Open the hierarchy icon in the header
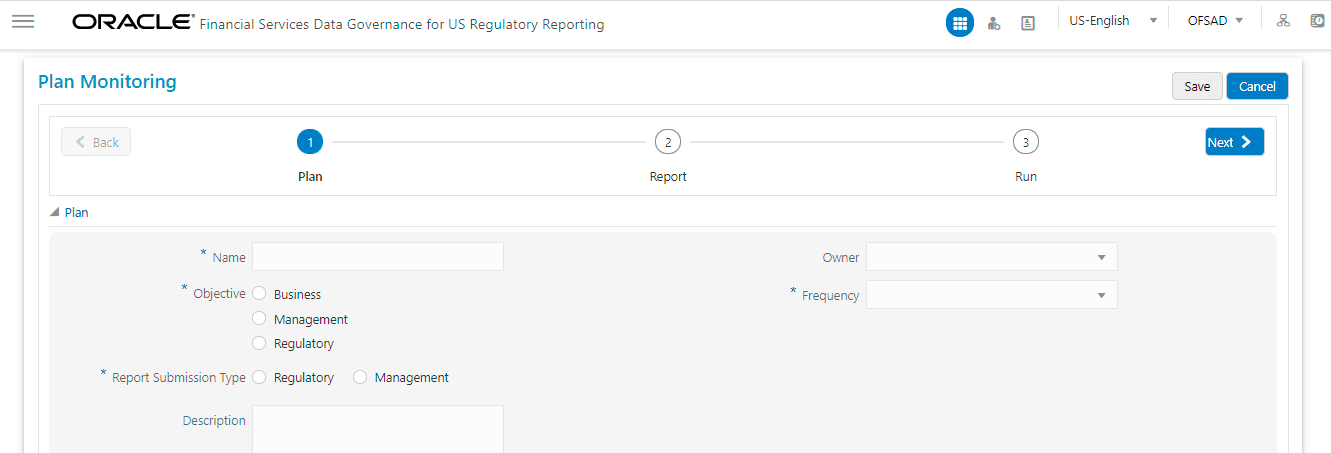Image resolution: width=1331 pixels, height=453 pixels. pyautogui.click(x=1284, y=21)
